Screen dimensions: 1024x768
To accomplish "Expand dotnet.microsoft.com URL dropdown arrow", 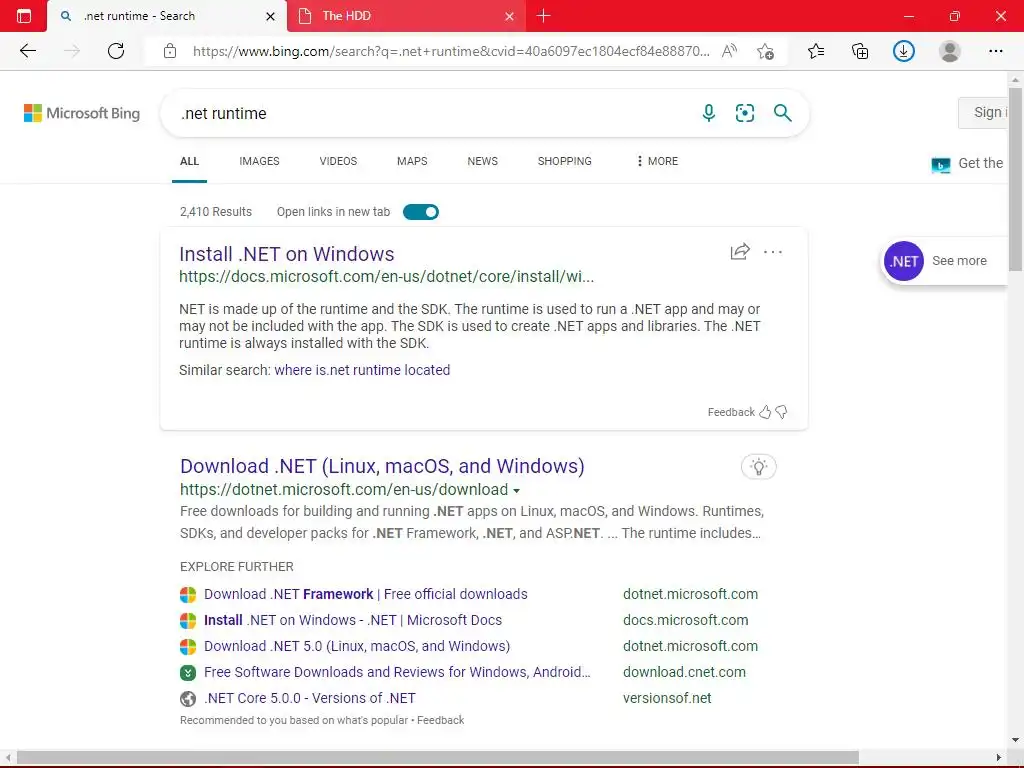I will pos(517,490).
